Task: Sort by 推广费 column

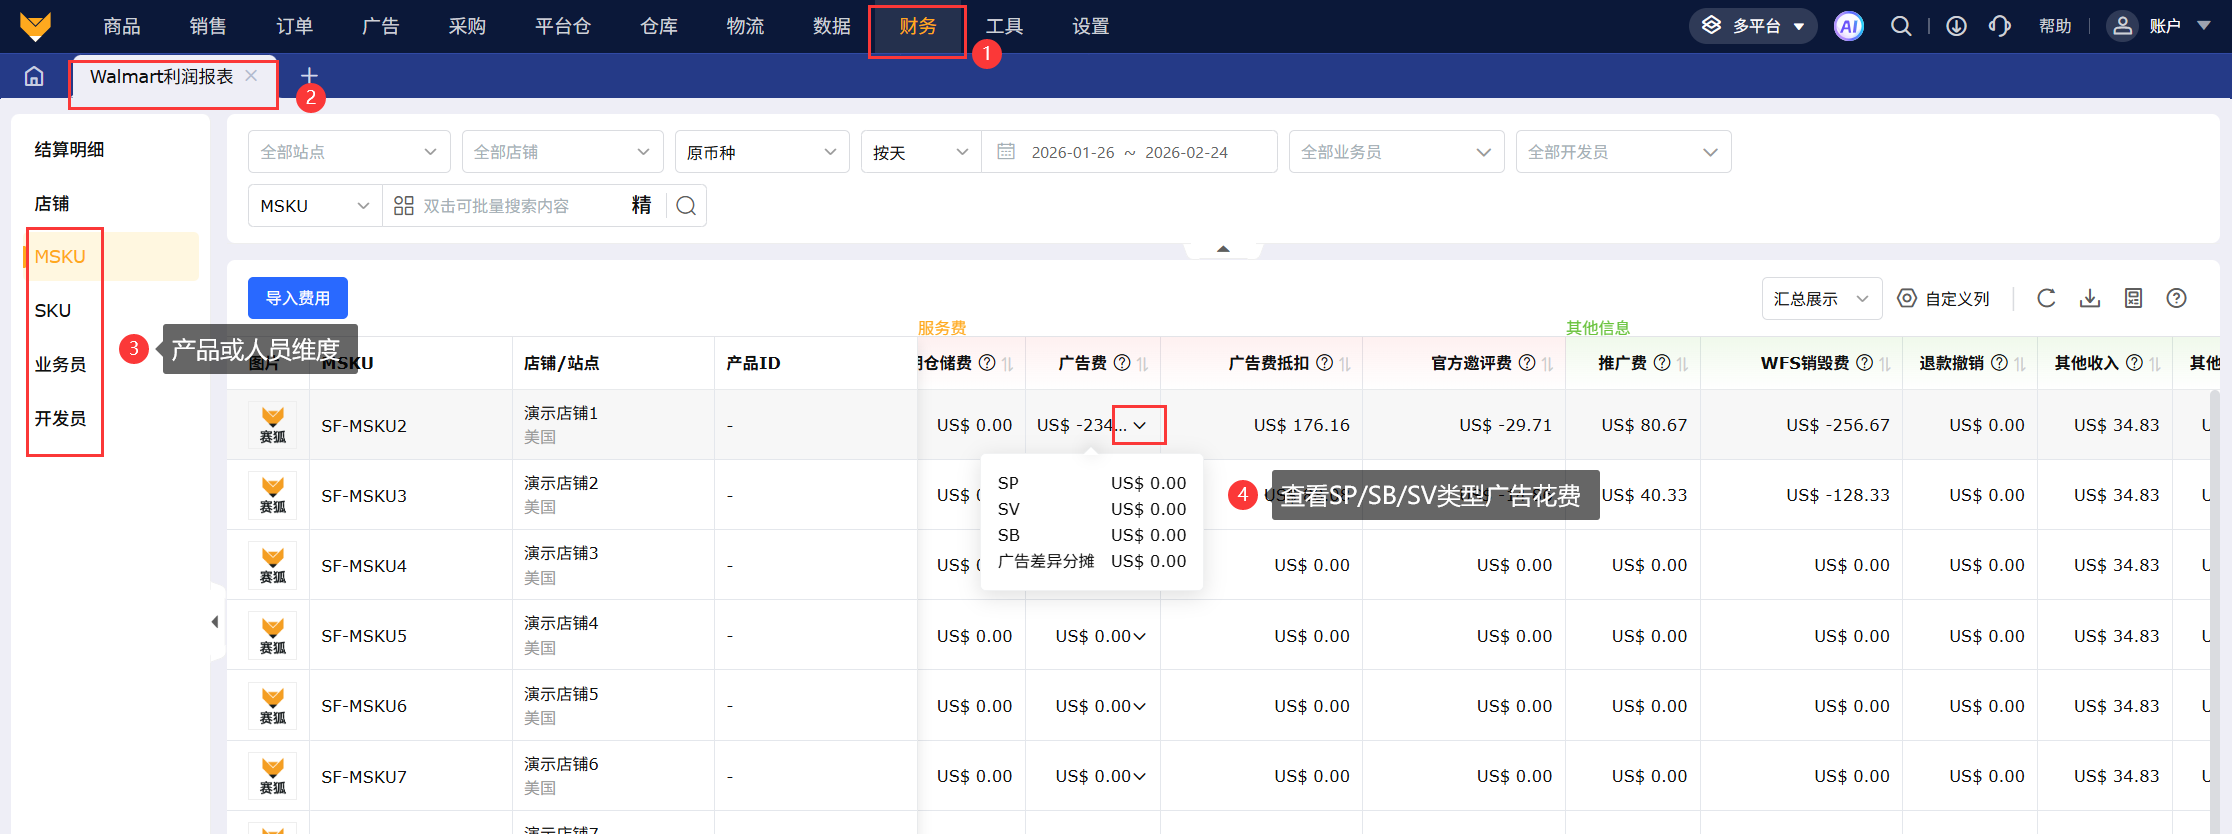Action: pos(1683,364)
